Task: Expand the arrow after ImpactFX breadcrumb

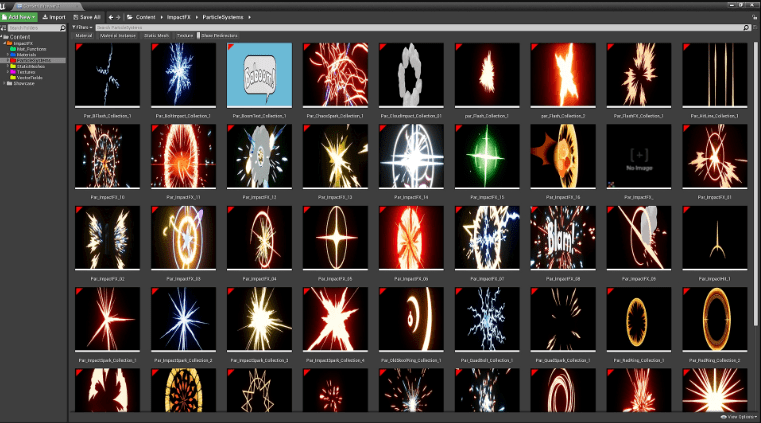Action: (x=197, y=17)
